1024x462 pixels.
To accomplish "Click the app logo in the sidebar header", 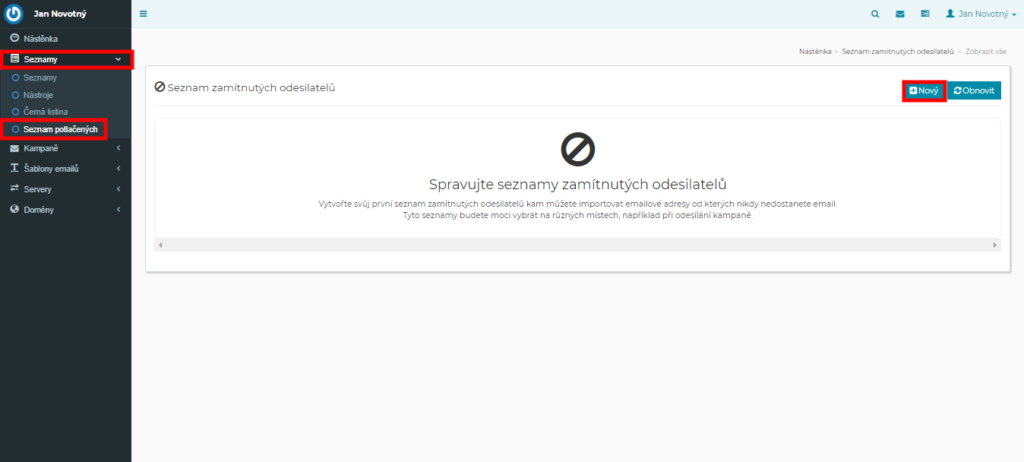I will [14, 14].
